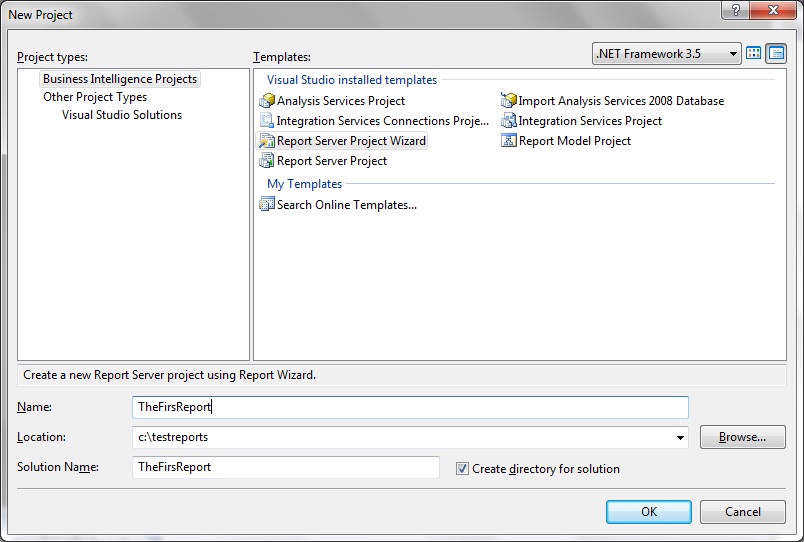Click into the Name text field
This screenshot has height=542, width=804.
410,407
